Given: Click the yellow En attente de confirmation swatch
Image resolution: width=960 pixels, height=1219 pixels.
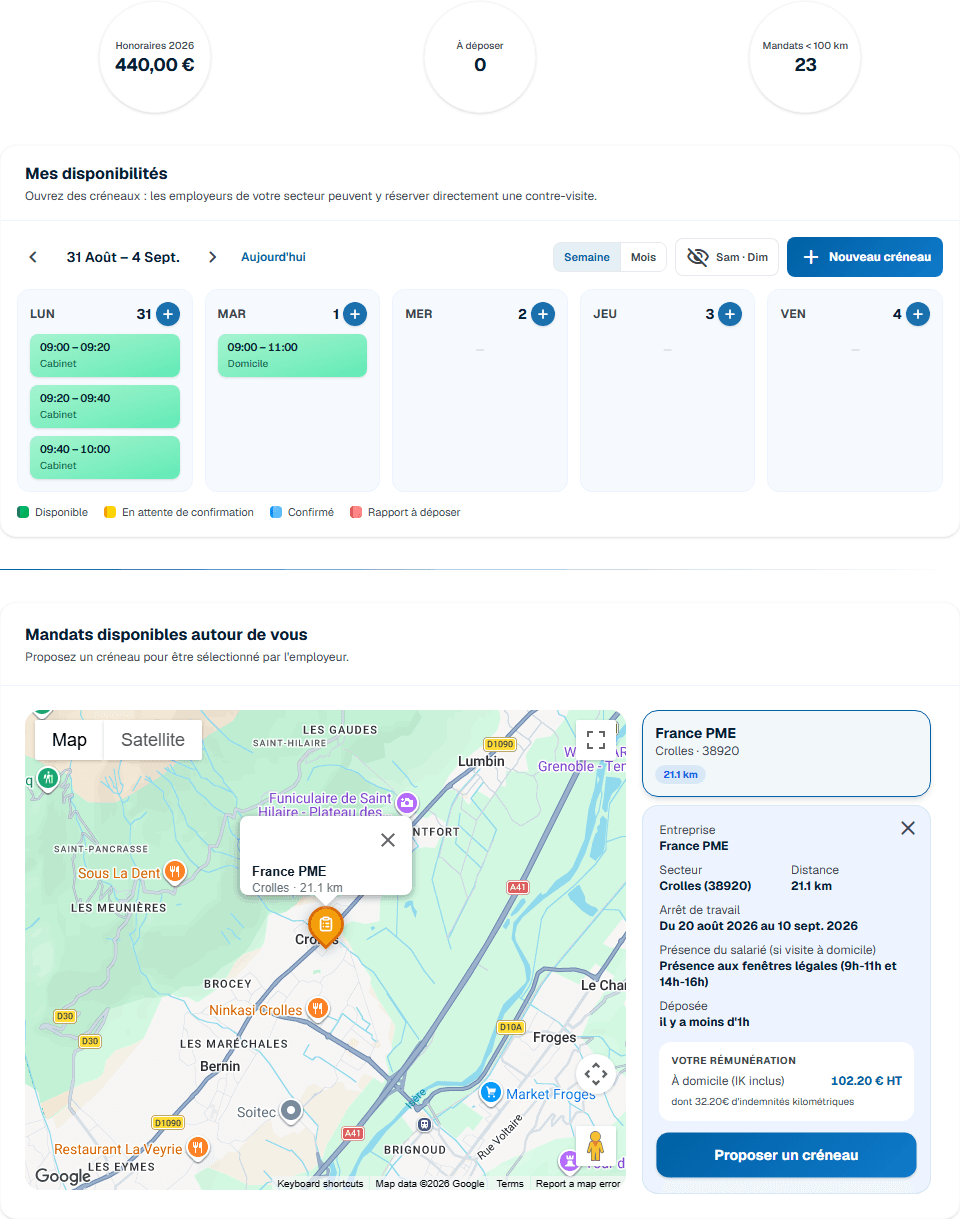Looking at the screenshot, I should point(110,512).
